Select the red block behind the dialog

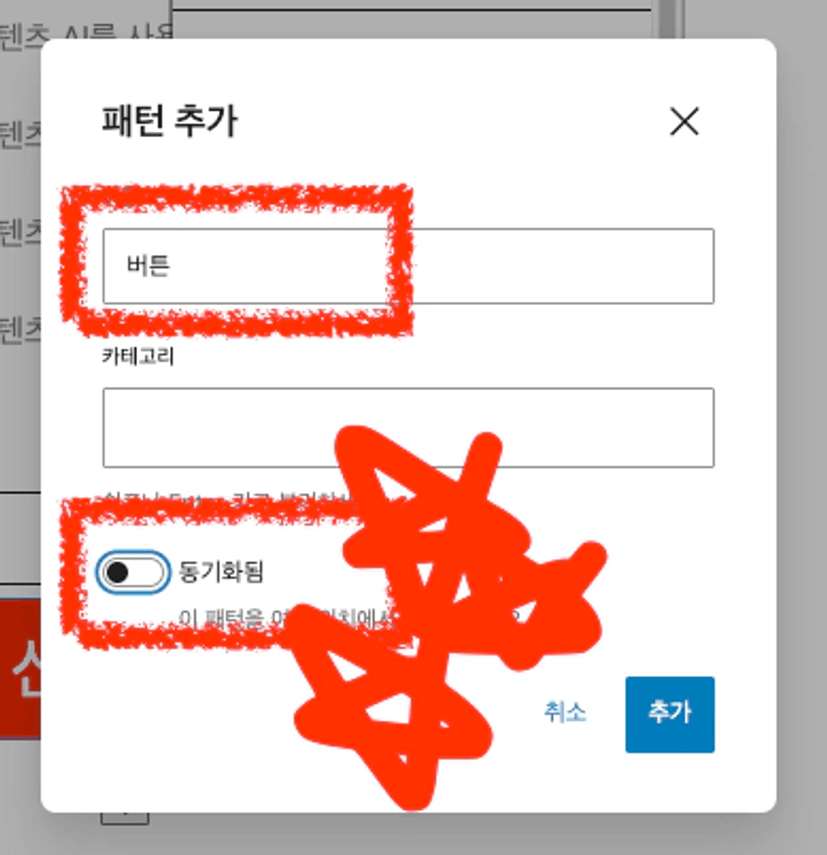pyautogui.click(x=20, y=668)
